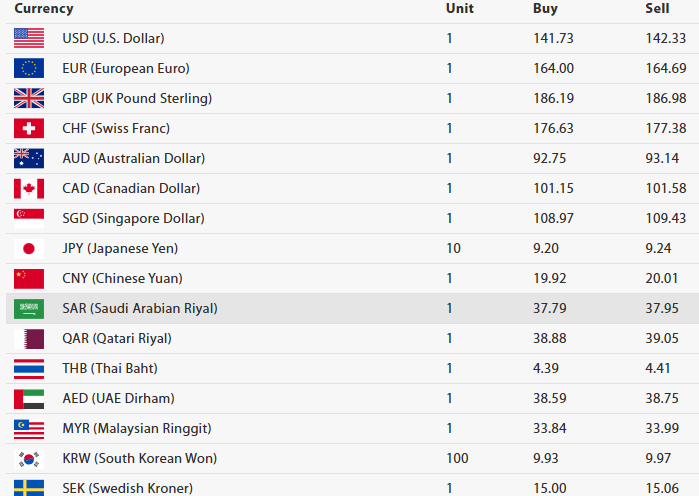
Task: Click the USD buy rate 141.73
Action: coord(553,38)
